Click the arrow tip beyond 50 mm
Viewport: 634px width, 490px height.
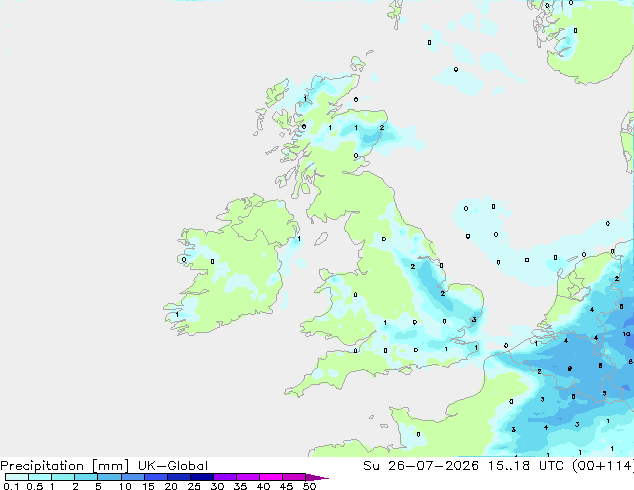(317, 477)
